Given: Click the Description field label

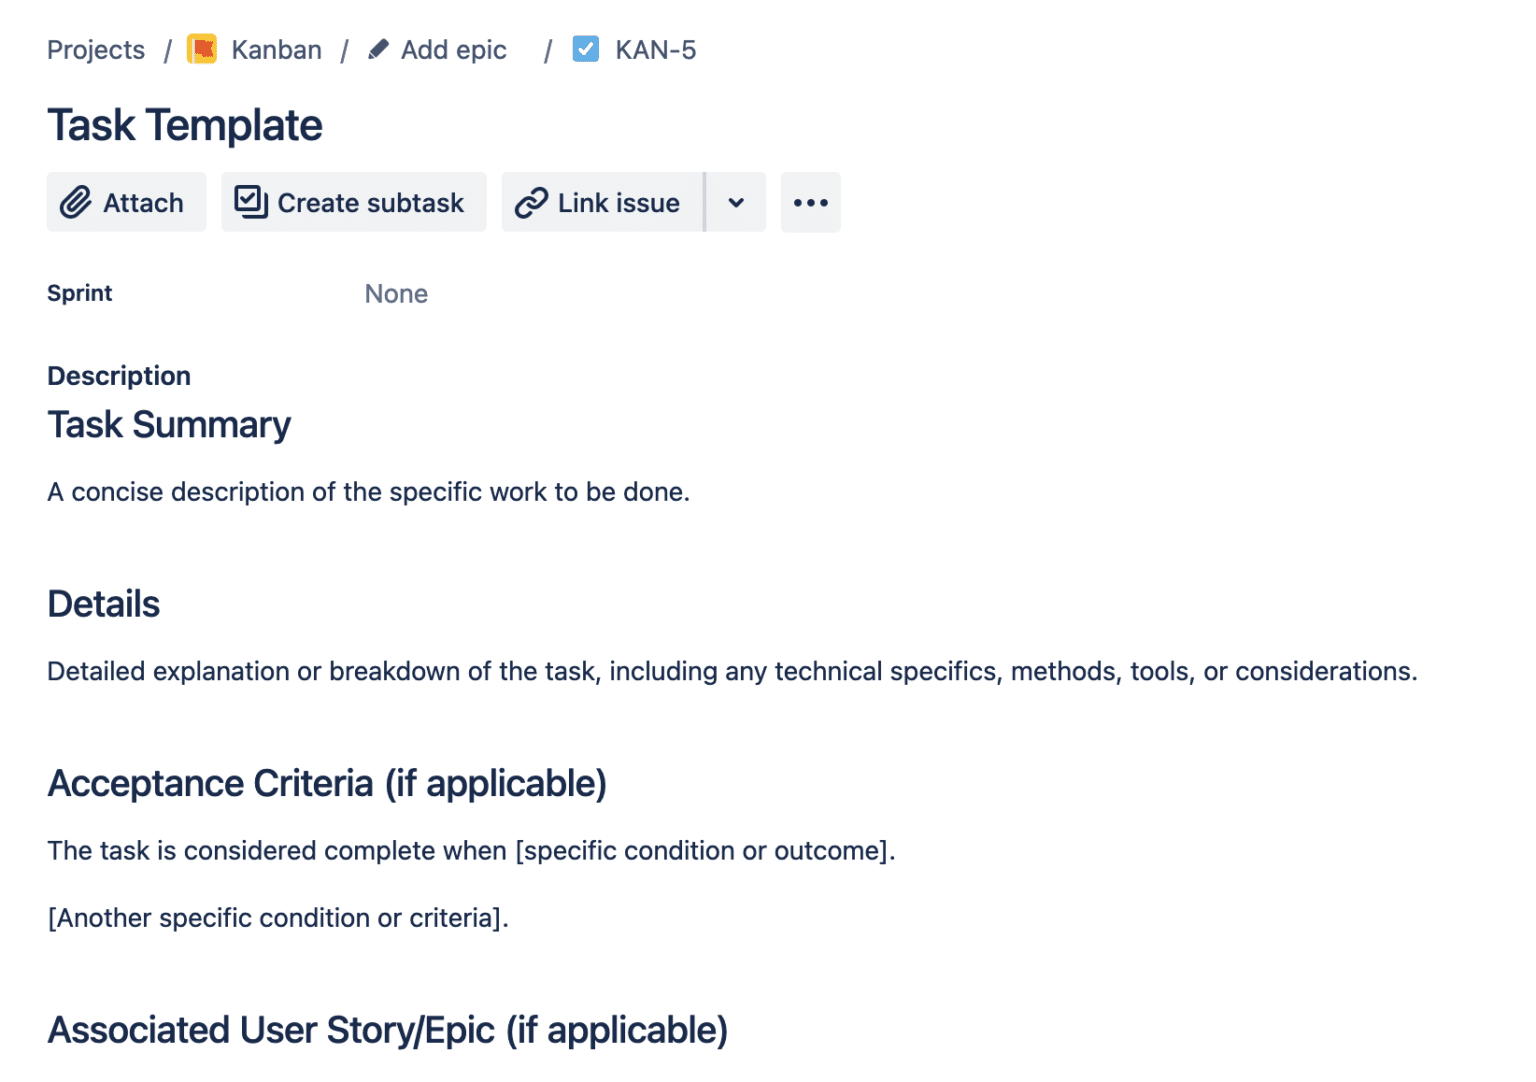Looking at the screenshot, I should pos(118,375).
